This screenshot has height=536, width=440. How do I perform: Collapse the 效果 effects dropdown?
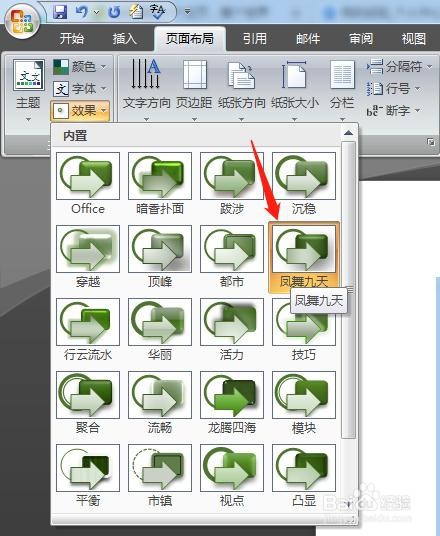[x=80, y=110]
